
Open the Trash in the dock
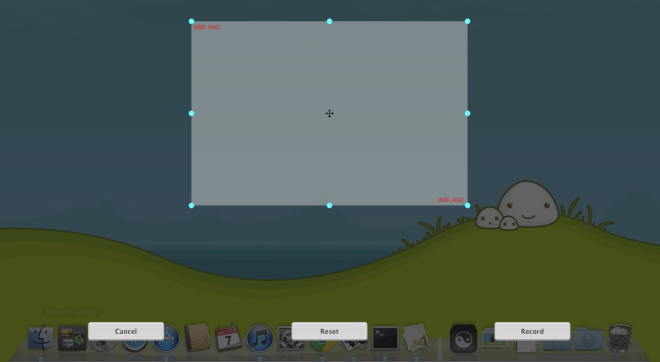click(620, 338)
